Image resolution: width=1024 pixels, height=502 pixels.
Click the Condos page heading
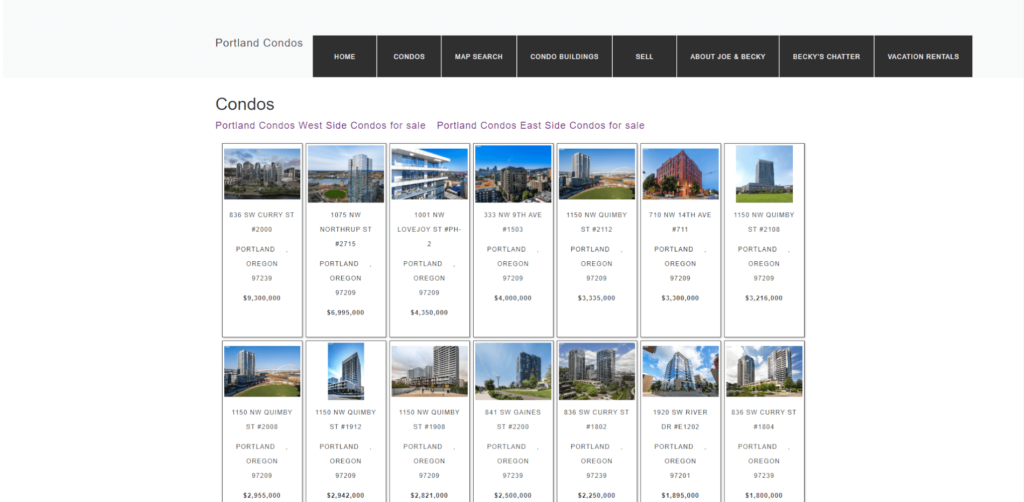point(245,104)
